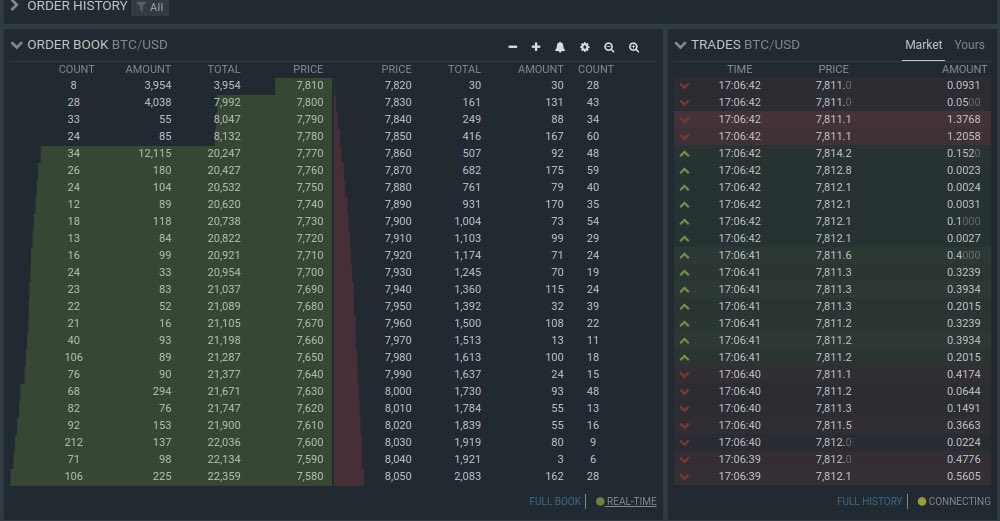Viewport: 1000px width, 521px height.
Task: Select ask price 7,900
Action: pos(398,221)
